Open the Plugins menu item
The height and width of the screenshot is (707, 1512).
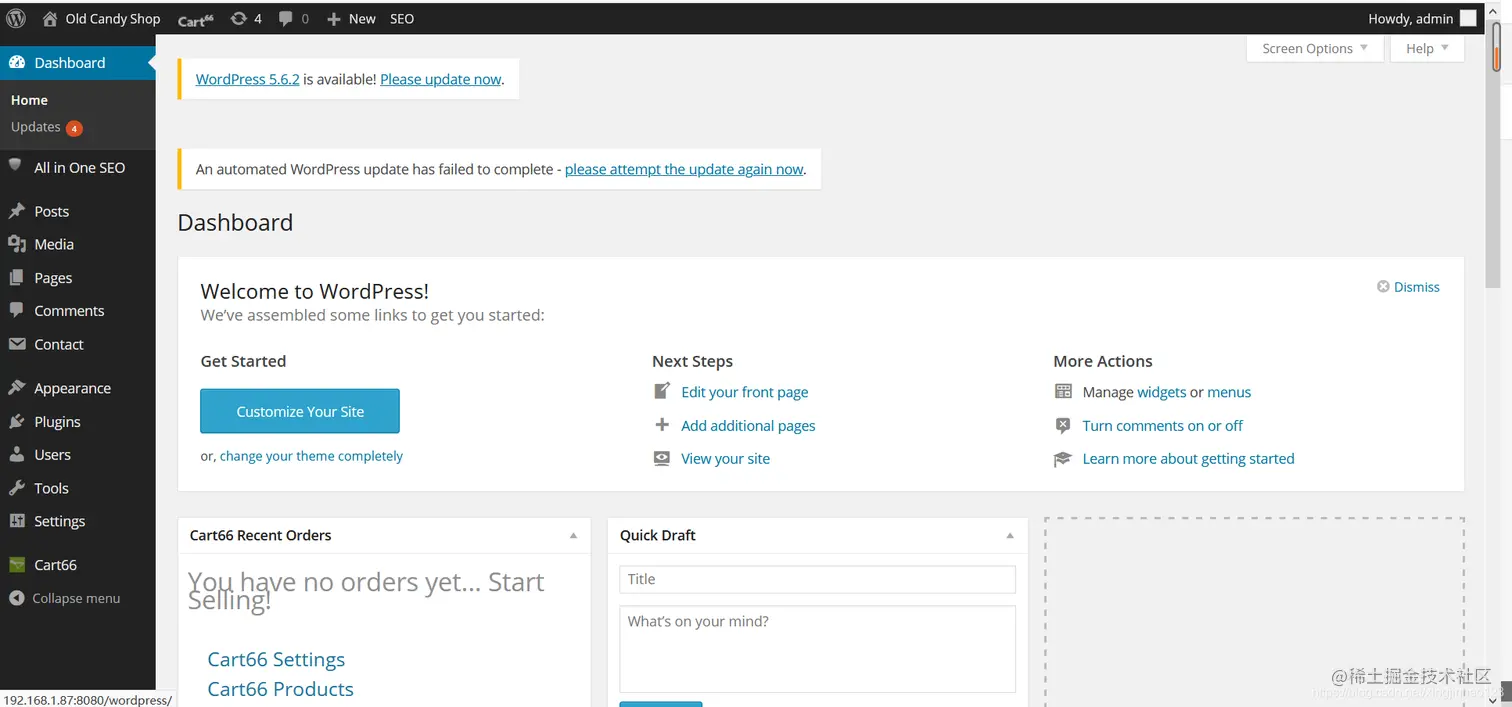tap(57, 421)
